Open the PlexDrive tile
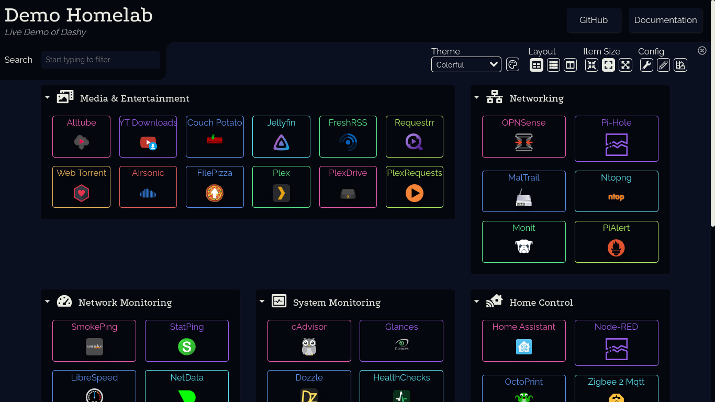Viewport: 715px width, 402px height. (x=348, y=187)
